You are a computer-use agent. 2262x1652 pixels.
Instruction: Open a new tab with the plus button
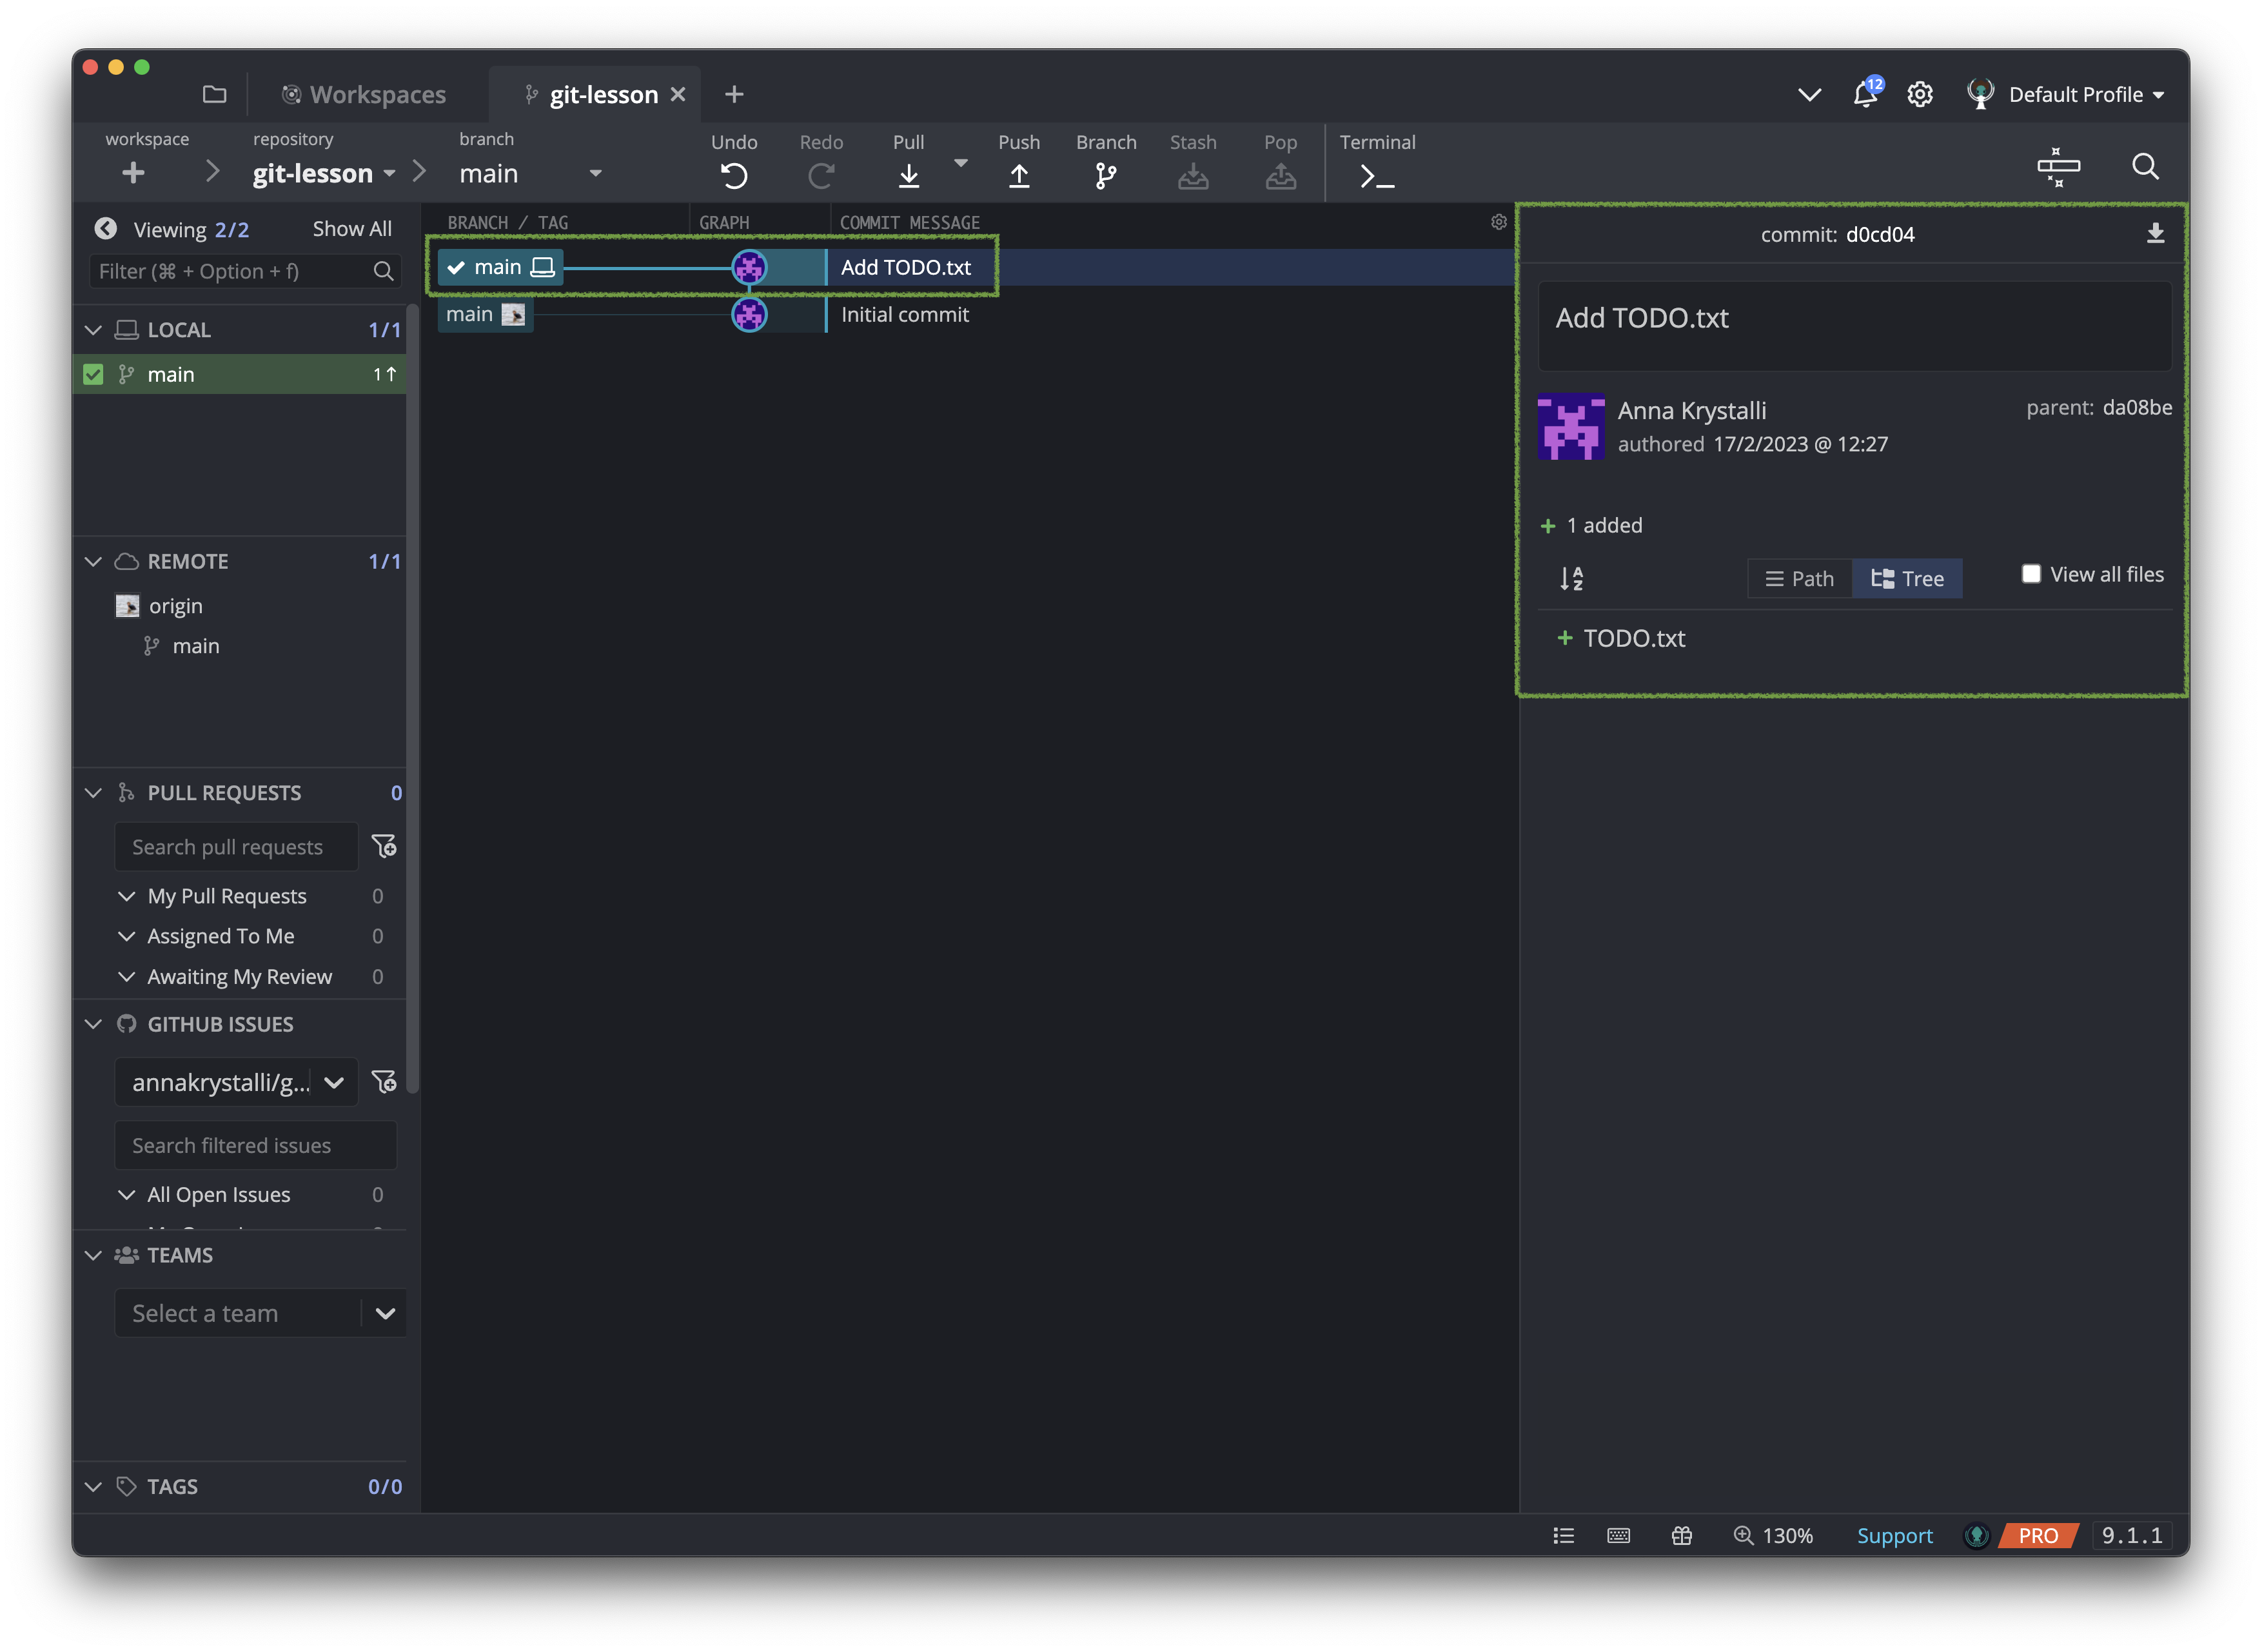734,94
